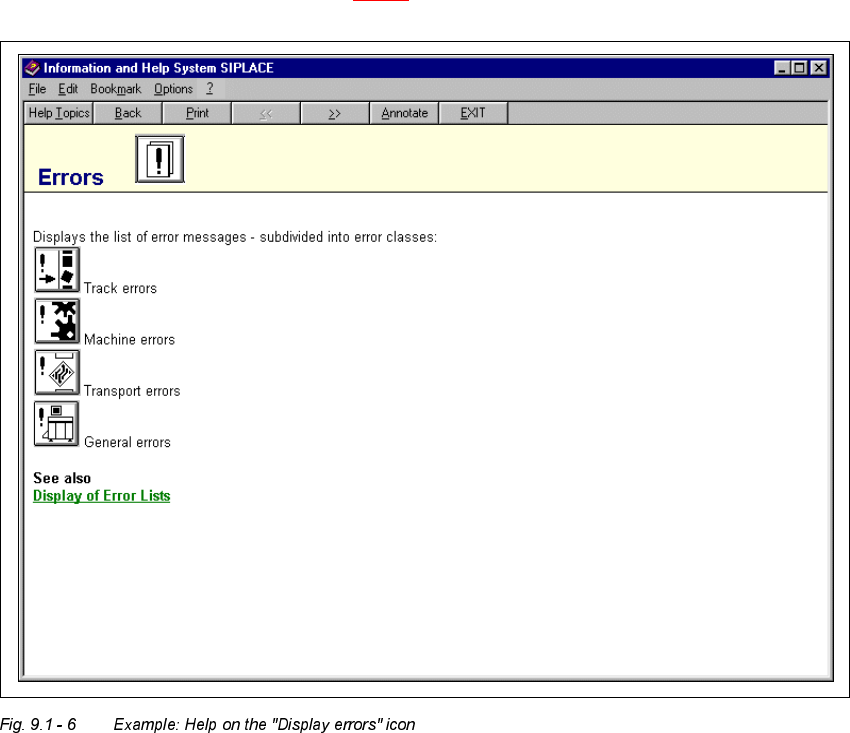This screenshot has height=733, width=850.
Task: Click the Track errors label
Action: point(120,288)
